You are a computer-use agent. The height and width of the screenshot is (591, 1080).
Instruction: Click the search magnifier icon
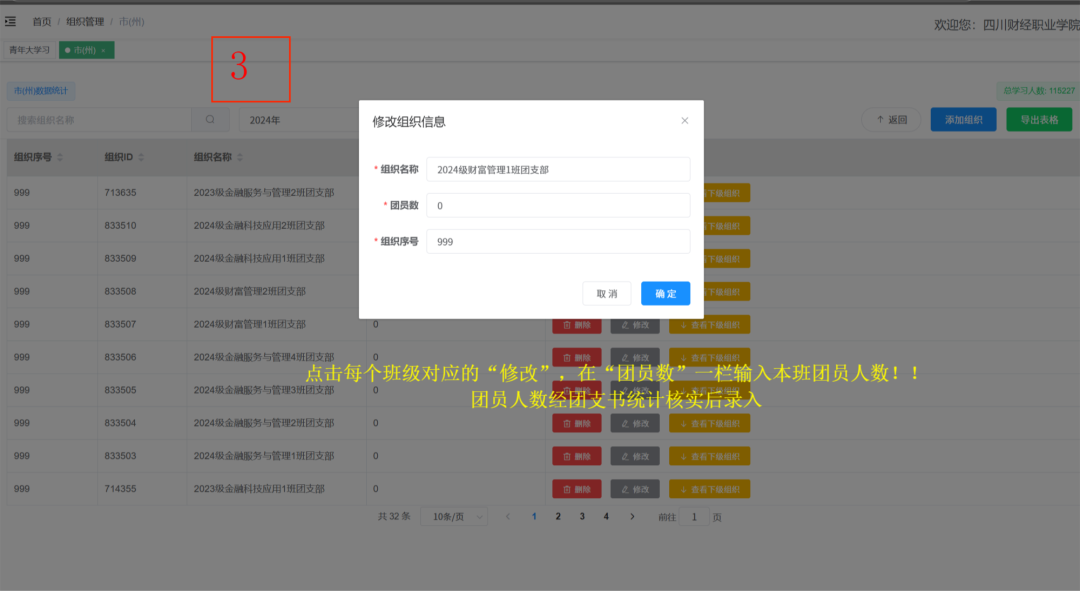[210, 120]
